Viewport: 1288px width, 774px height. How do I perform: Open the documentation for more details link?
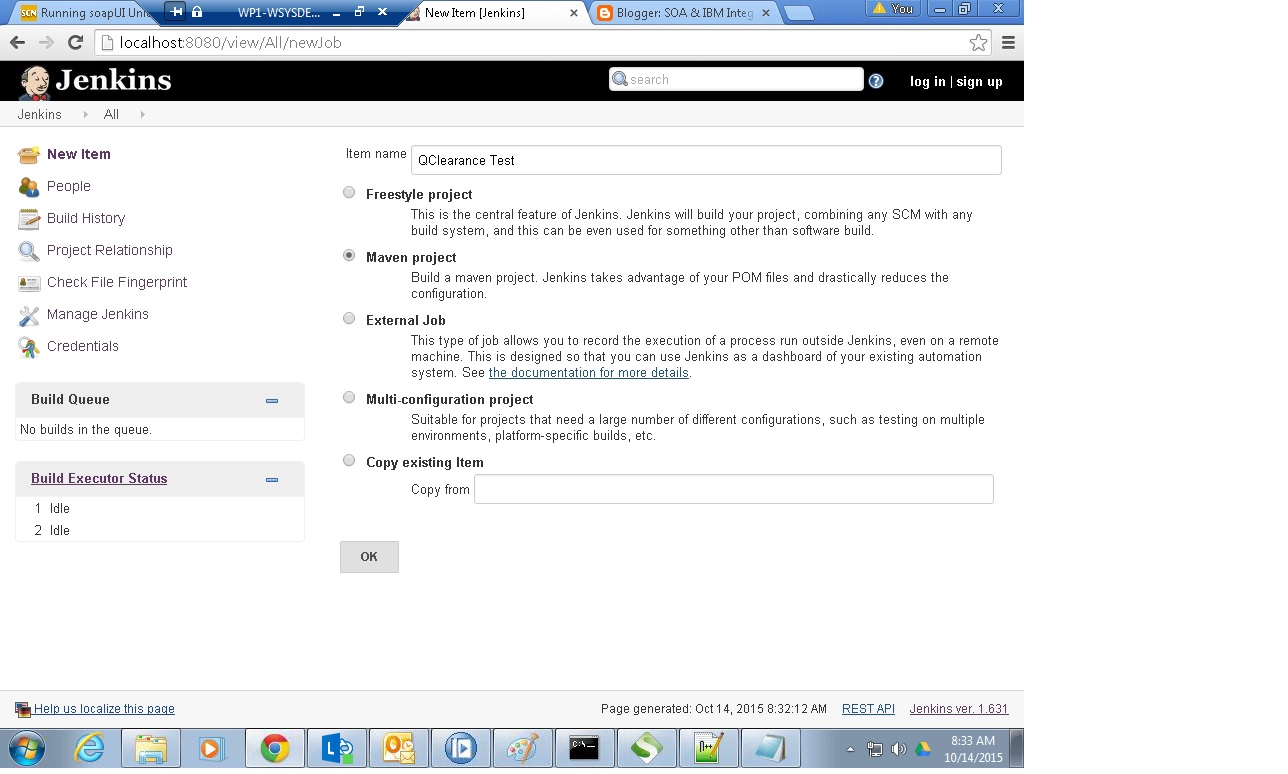pos(588,373)
